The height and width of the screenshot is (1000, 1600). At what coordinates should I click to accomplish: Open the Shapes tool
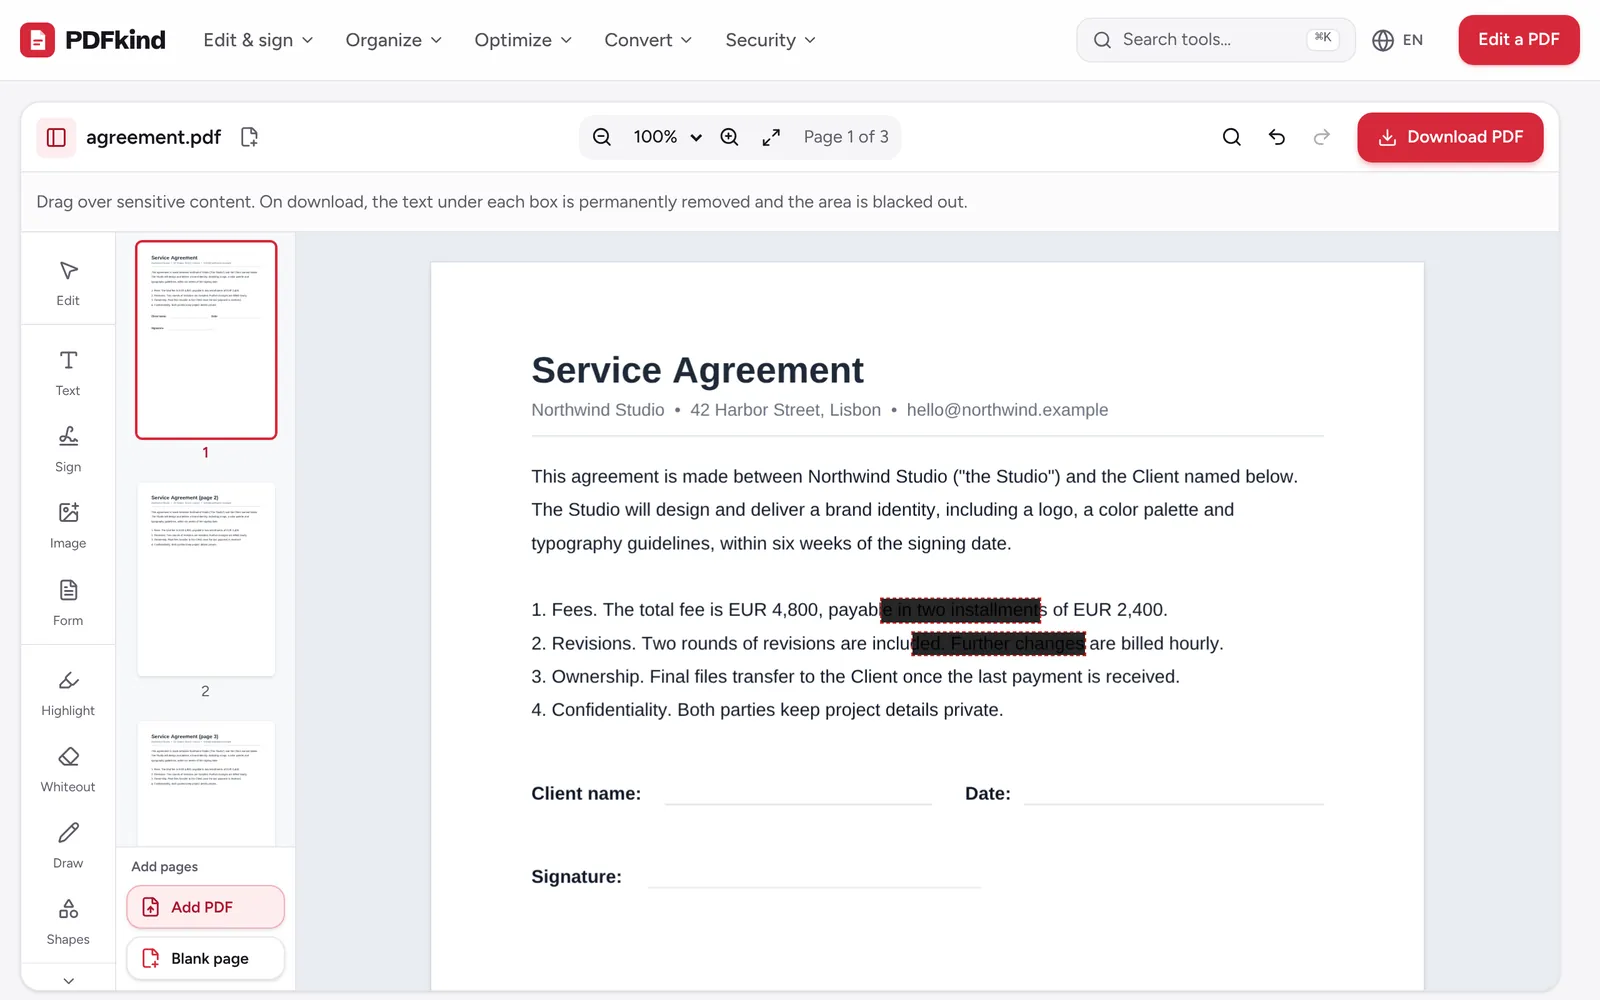tap(68, 922)
